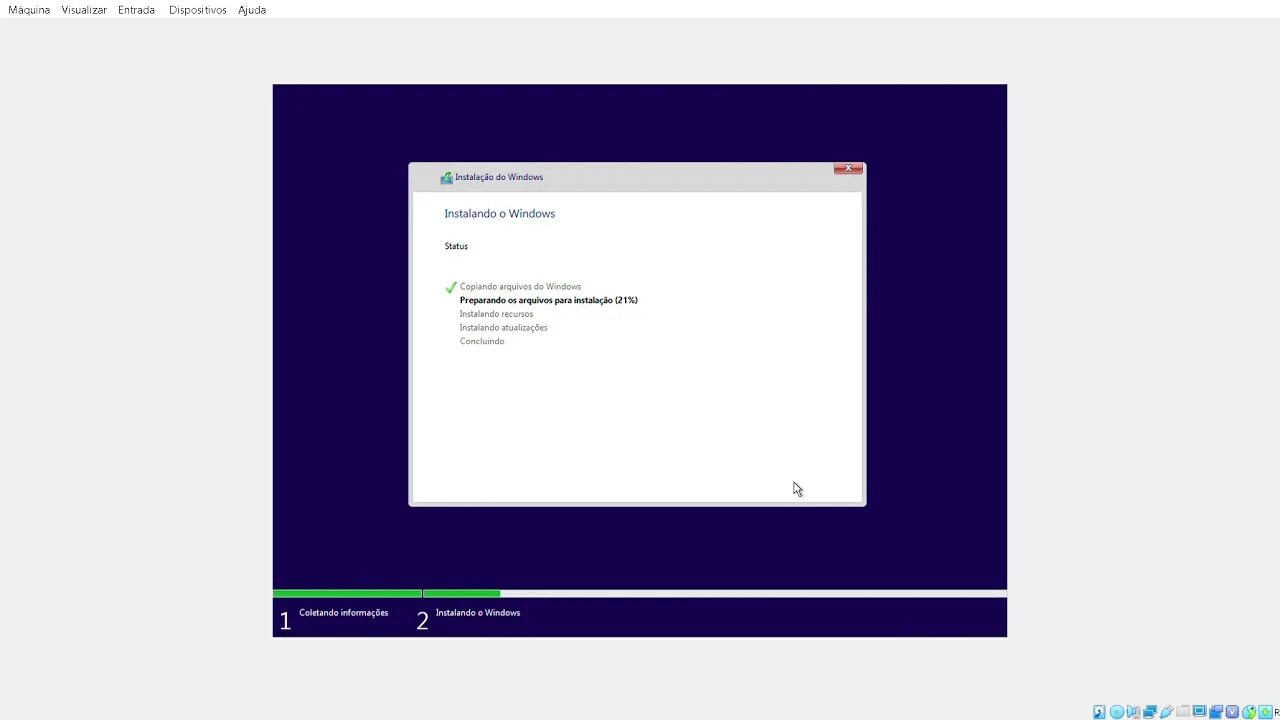
Task: Click the shared folders status icon
Action: [1183, 712]
